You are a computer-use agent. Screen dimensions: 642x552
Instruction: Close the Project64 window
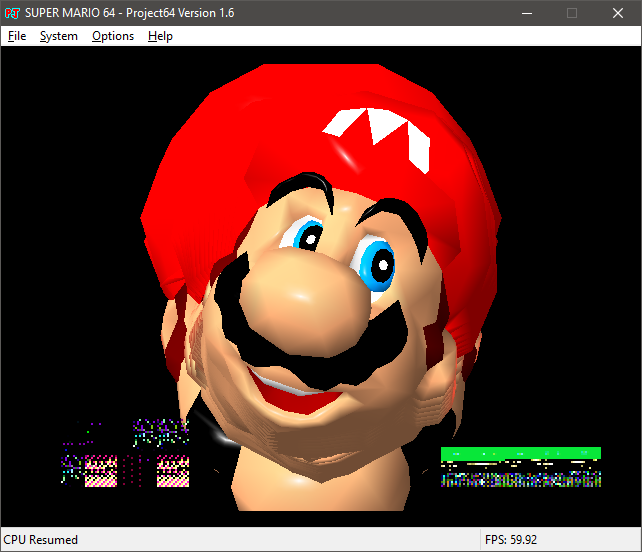tap(618, 13)
